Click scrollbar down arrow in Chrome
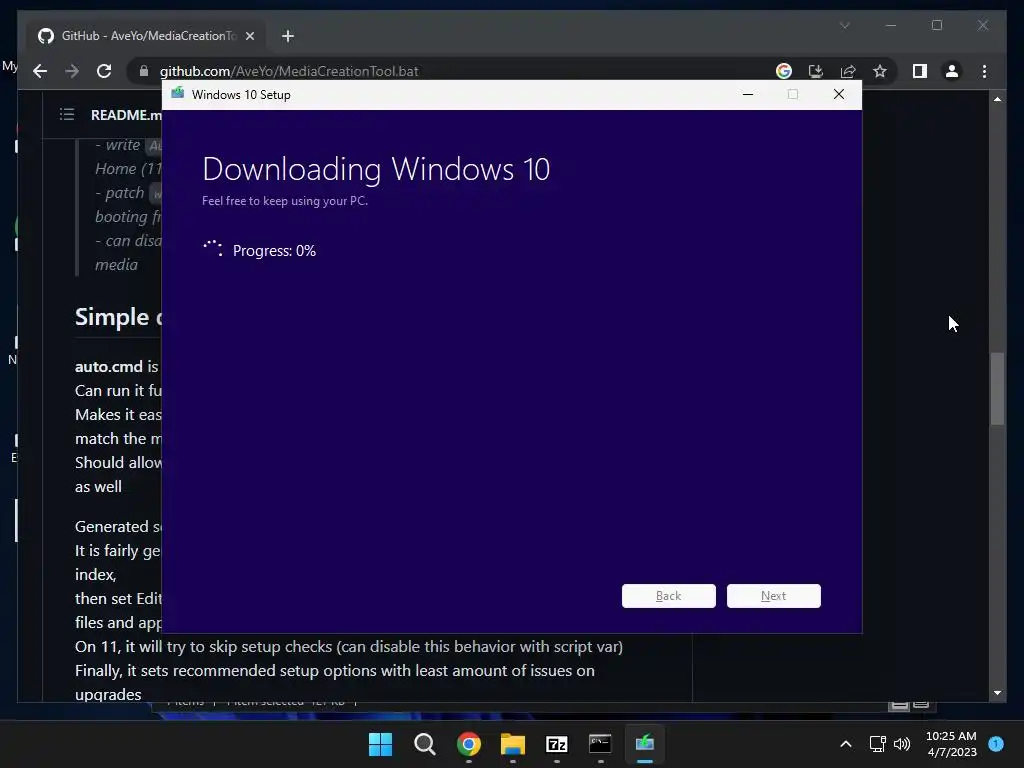This screenshot has width=1024, height=768. click(997, 693)
